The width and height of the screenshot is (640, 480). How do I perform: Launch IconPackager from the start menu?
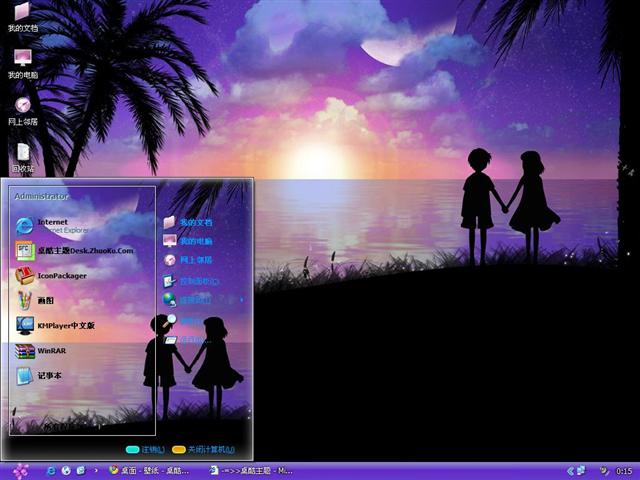tap(51, 276)
